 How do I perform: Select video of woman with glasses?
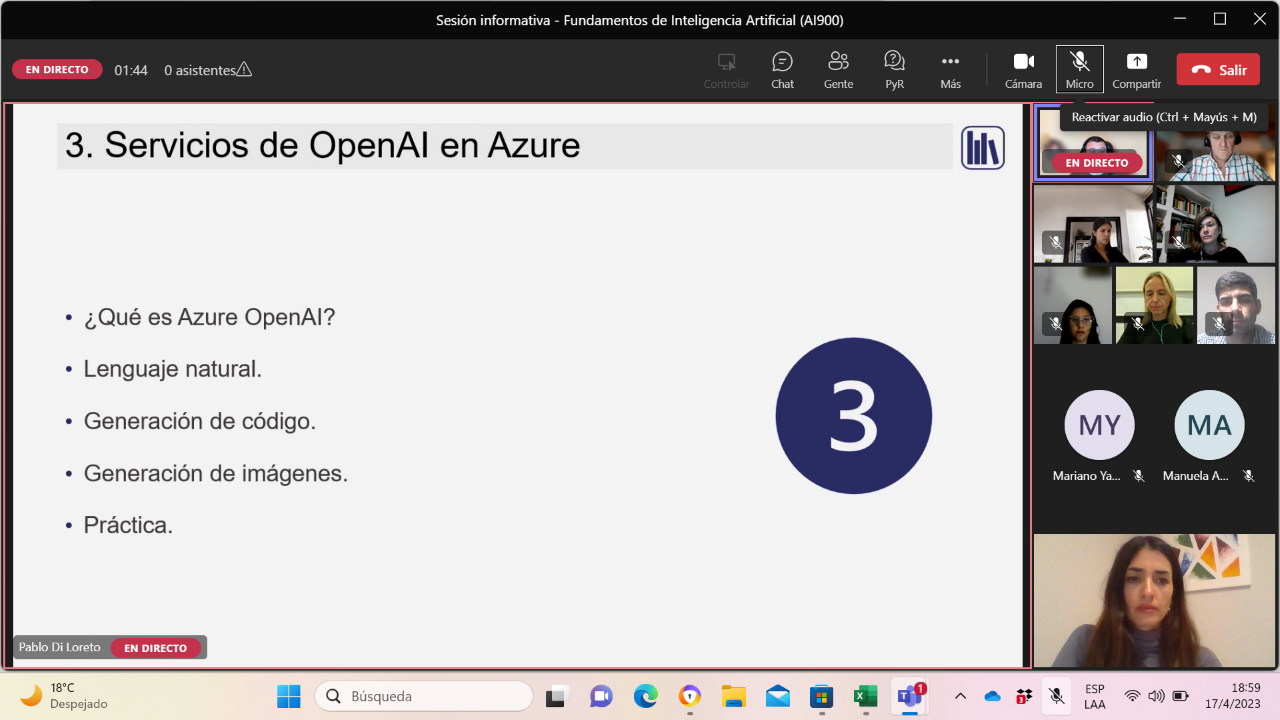tap(1072, 305)
